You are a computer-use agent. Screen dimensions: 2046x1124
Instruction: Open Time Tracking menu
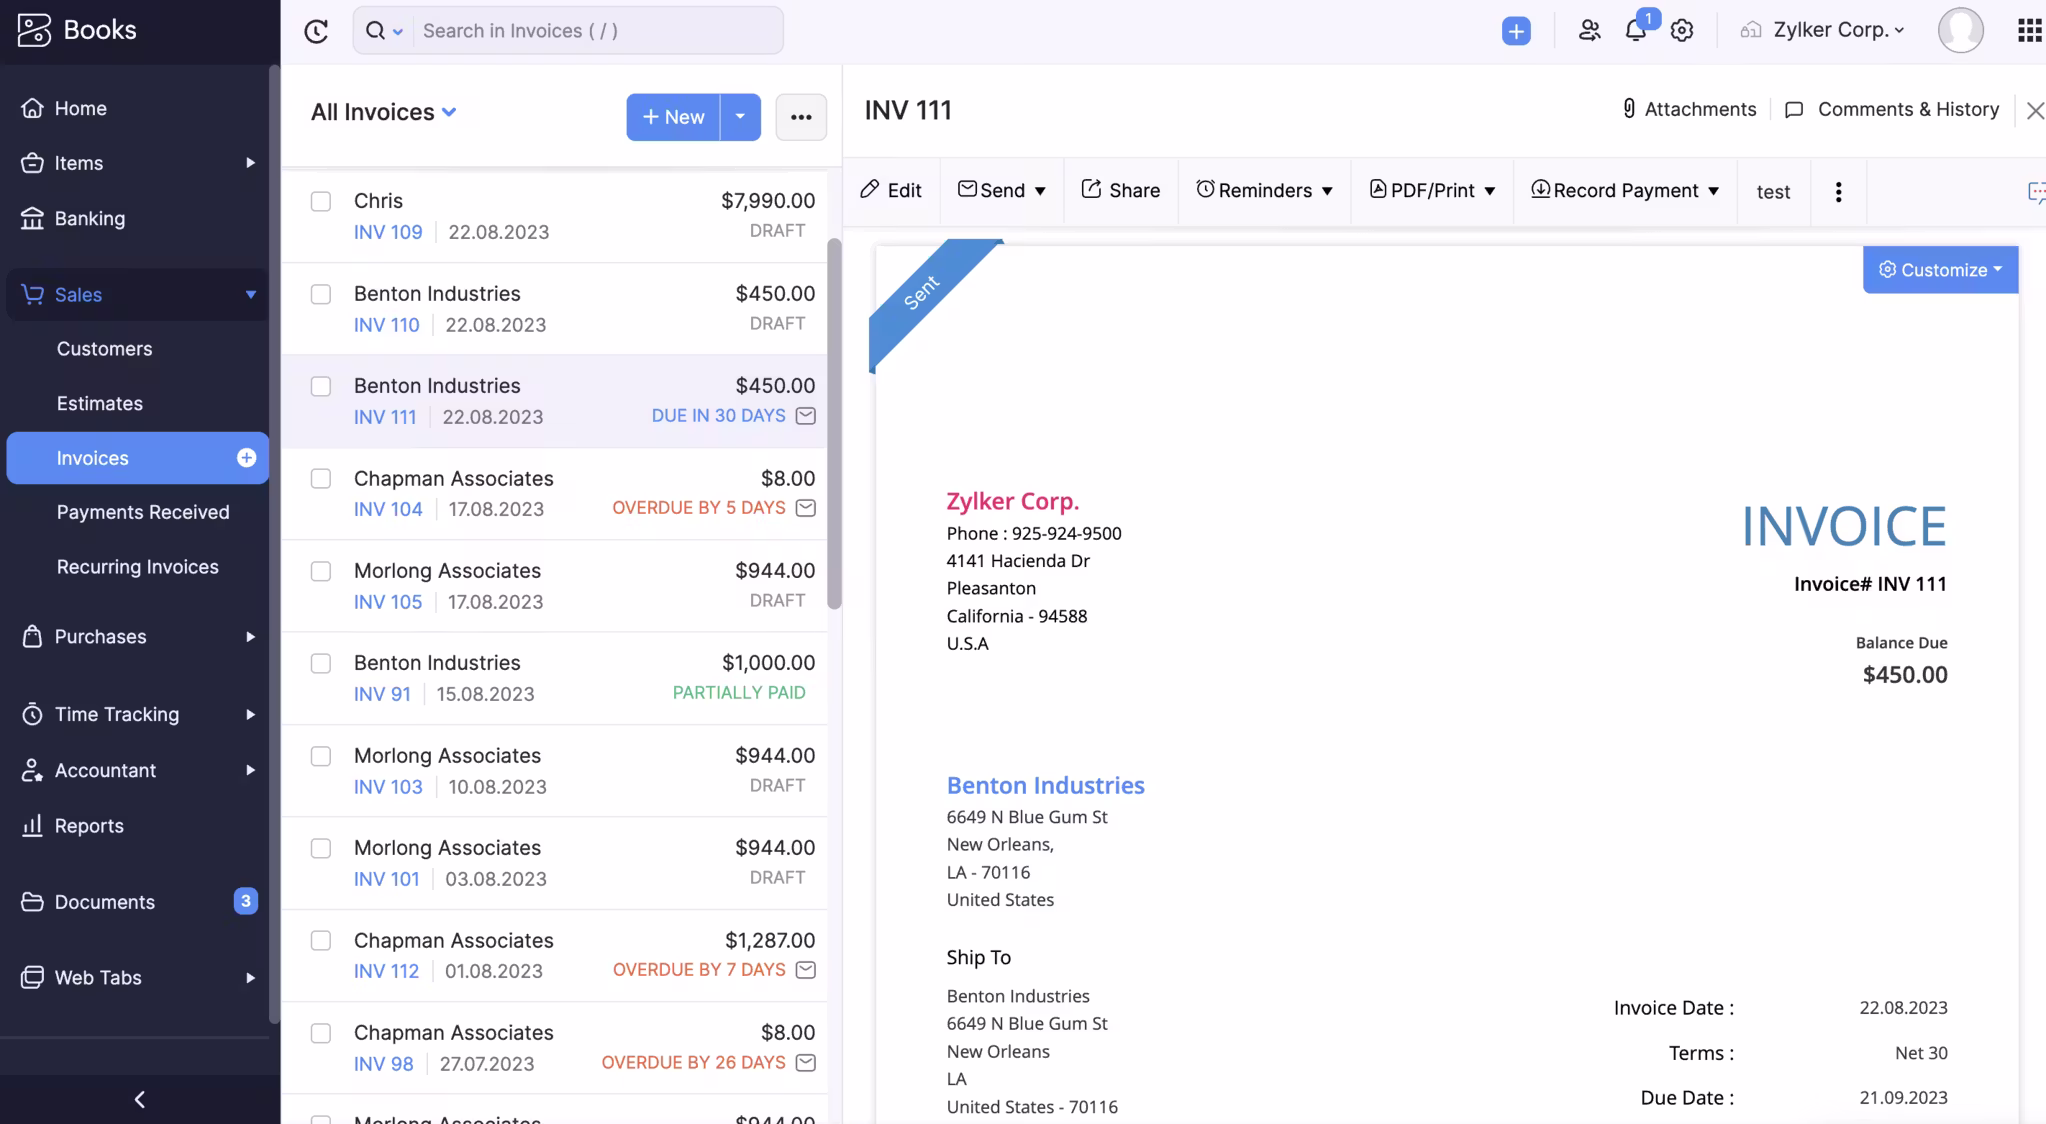[x=138, y=714]
